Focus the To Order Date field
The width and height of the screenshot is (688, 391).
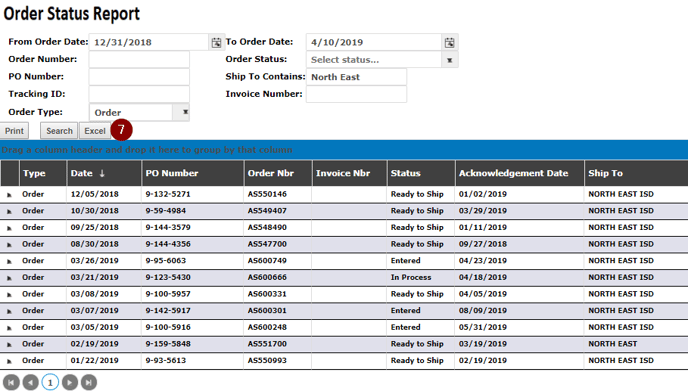coord(374,43)
